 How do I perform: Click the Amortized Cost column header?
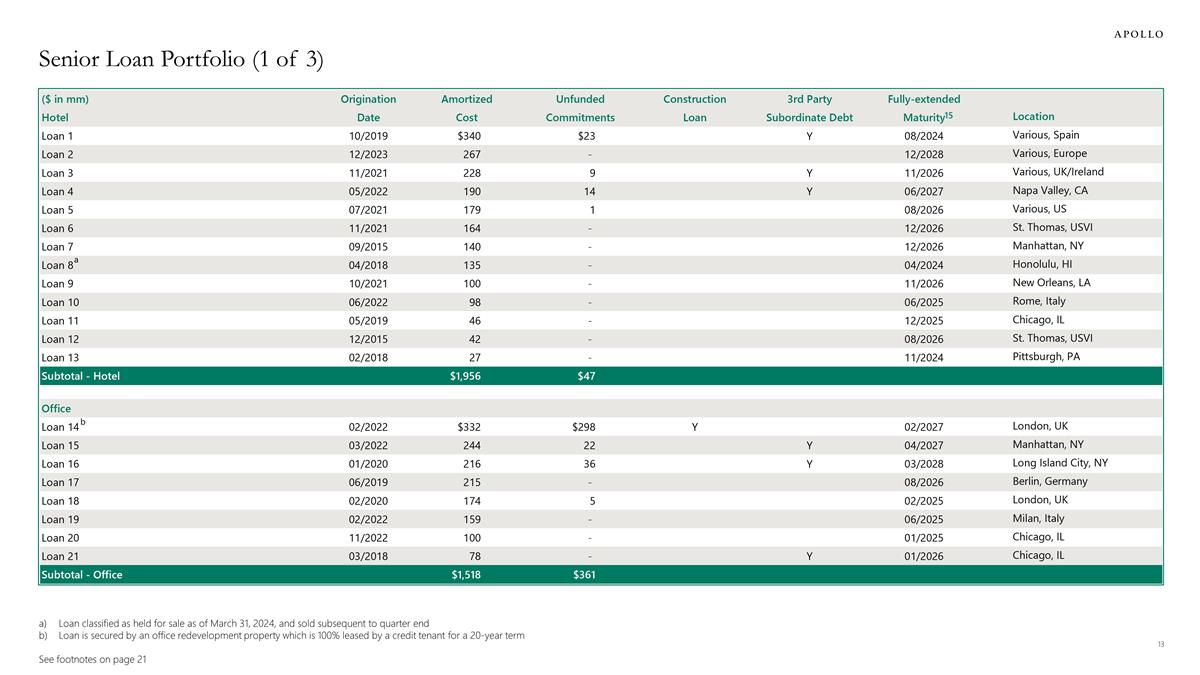467,108
